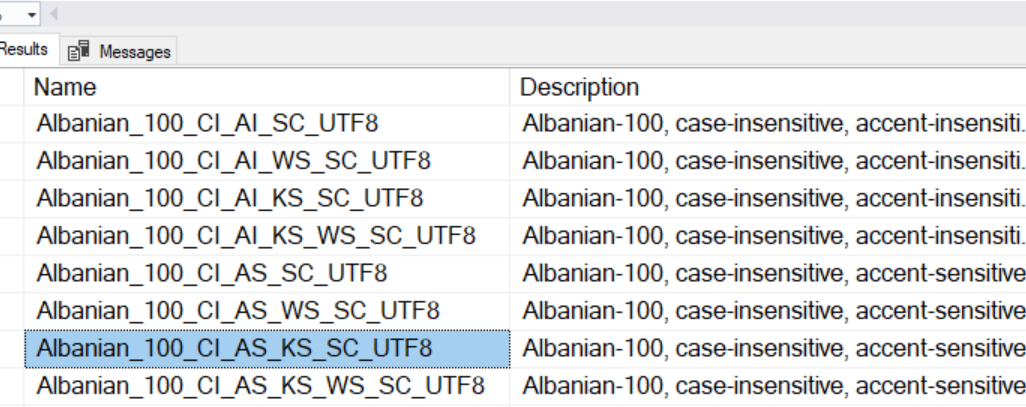Select the Albanian_100_CI_AI_KS_WS_SC_UTF8 name cell
Image resolution: width=1026 pixels, height=407 pixels.
click(256, 236)
